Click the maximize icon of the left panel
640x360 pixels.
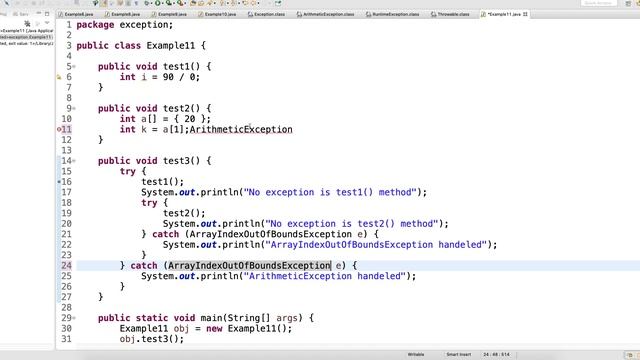pyautogui.click(x=47, y=14)
